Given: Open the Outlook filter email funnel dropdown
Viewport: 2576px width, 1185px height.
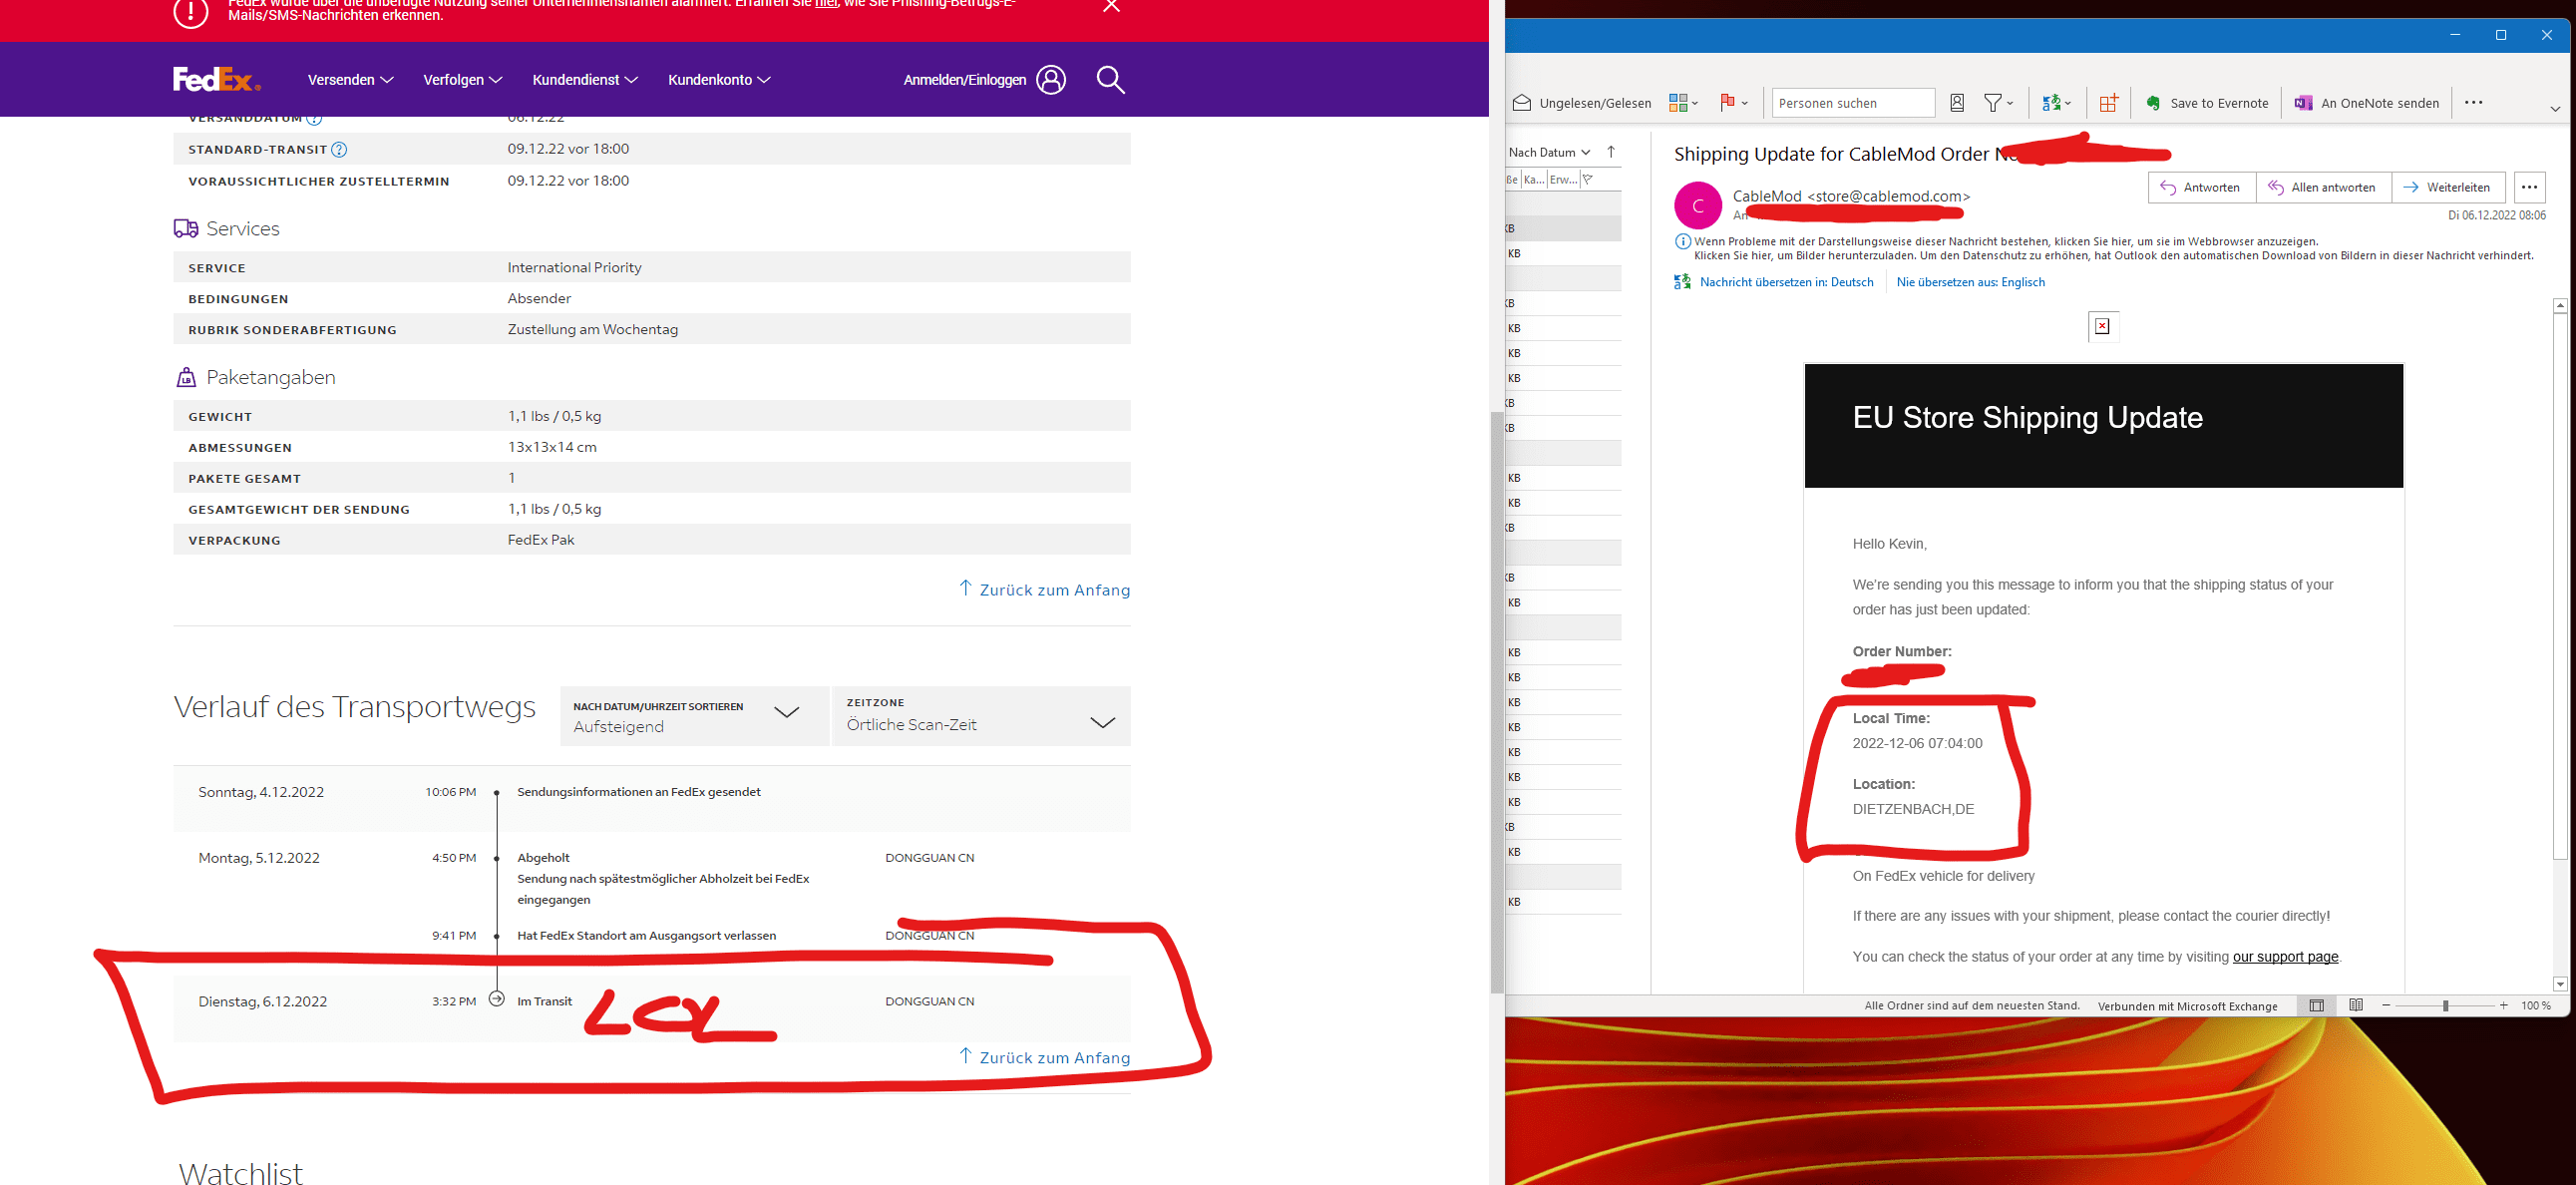Looking at the screenshot, I should click(x=1999, y=102).
